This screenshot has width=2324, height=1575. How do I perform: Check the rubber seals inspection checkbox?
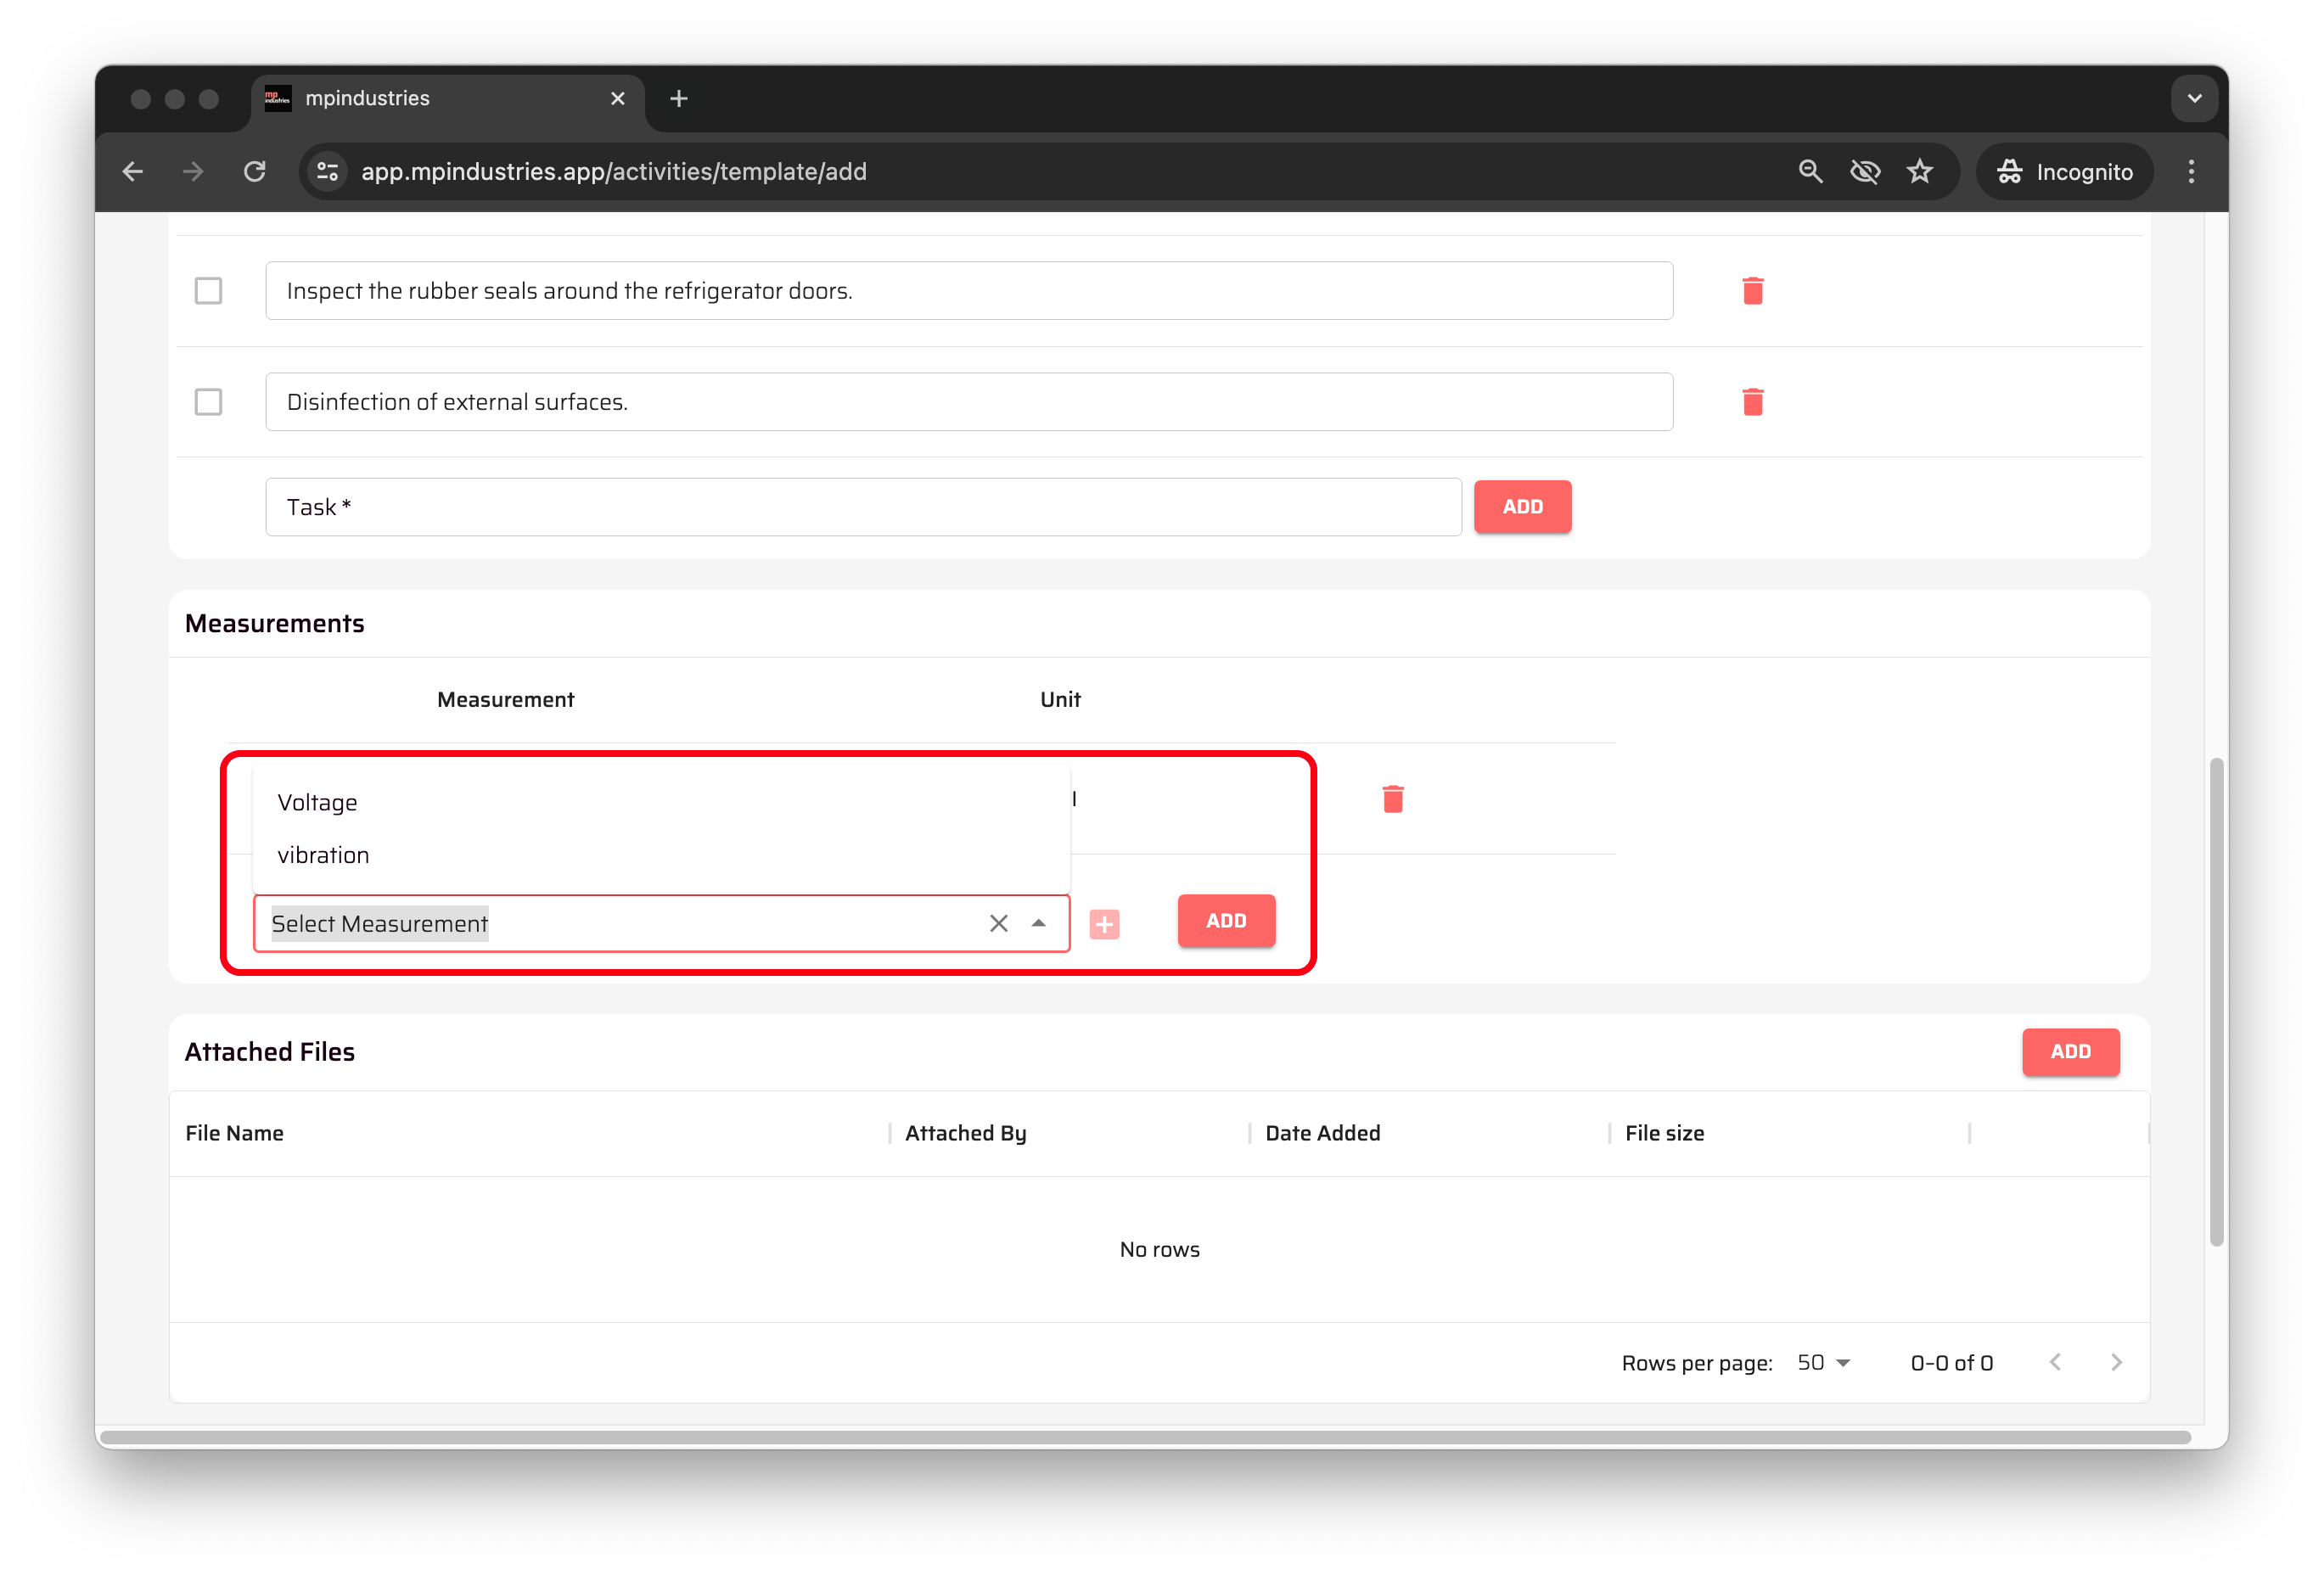(208, 291)
